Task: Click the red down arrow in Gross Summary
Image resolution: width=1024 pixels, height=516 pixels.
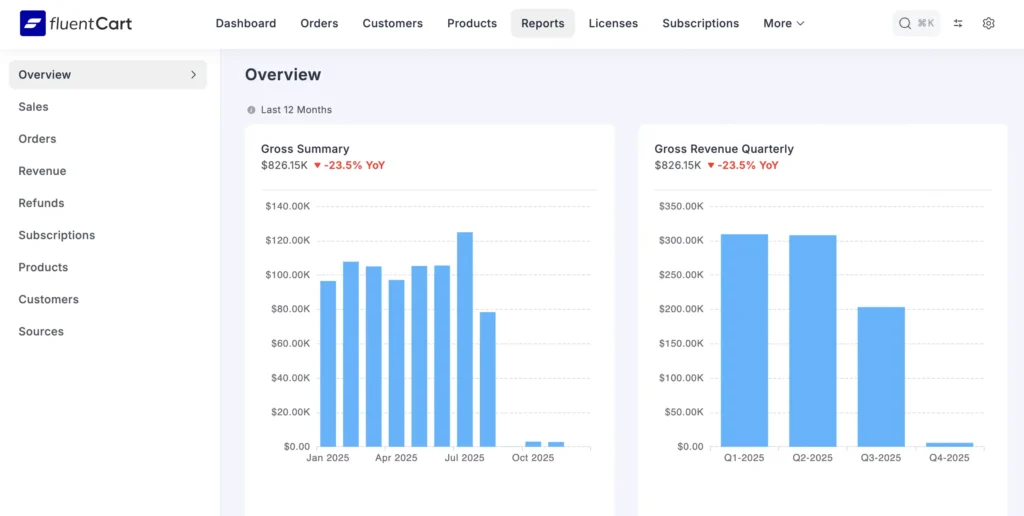Action: [x=317, y=166]
